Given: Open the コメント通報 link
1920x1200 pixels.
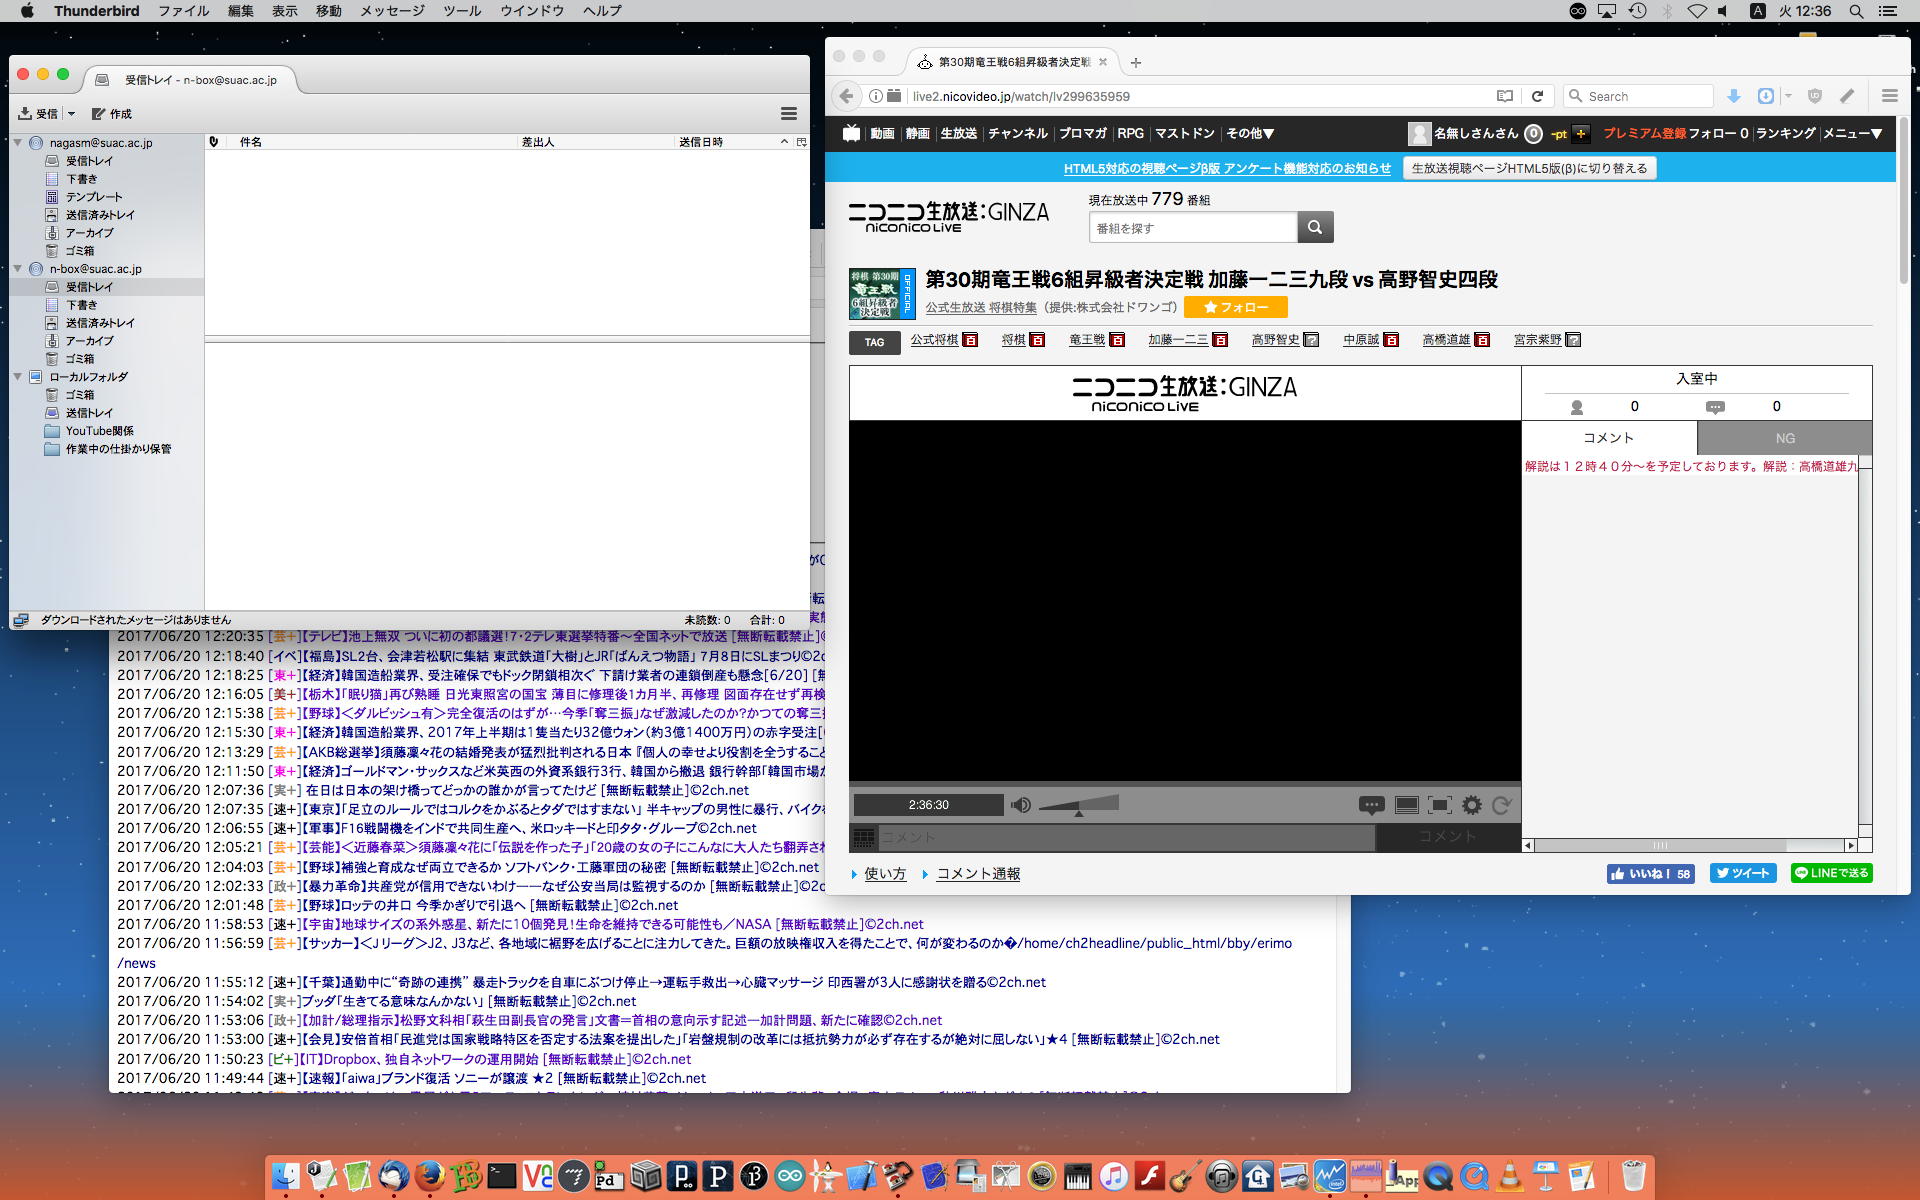Looking at the screenshot, I should 977,874.
